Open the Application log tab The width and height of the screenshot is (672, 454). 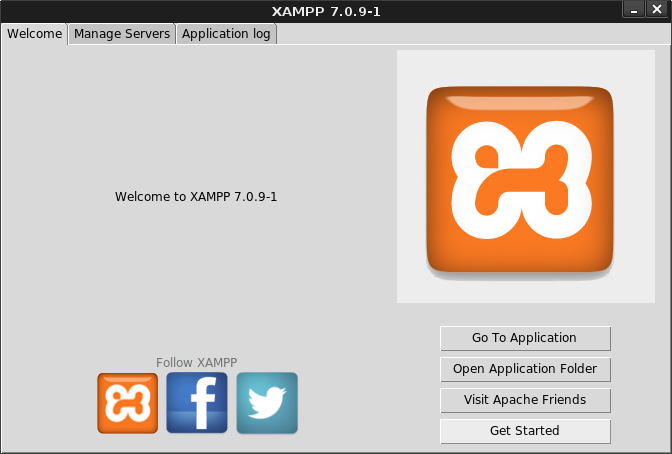tap(227, 33)
